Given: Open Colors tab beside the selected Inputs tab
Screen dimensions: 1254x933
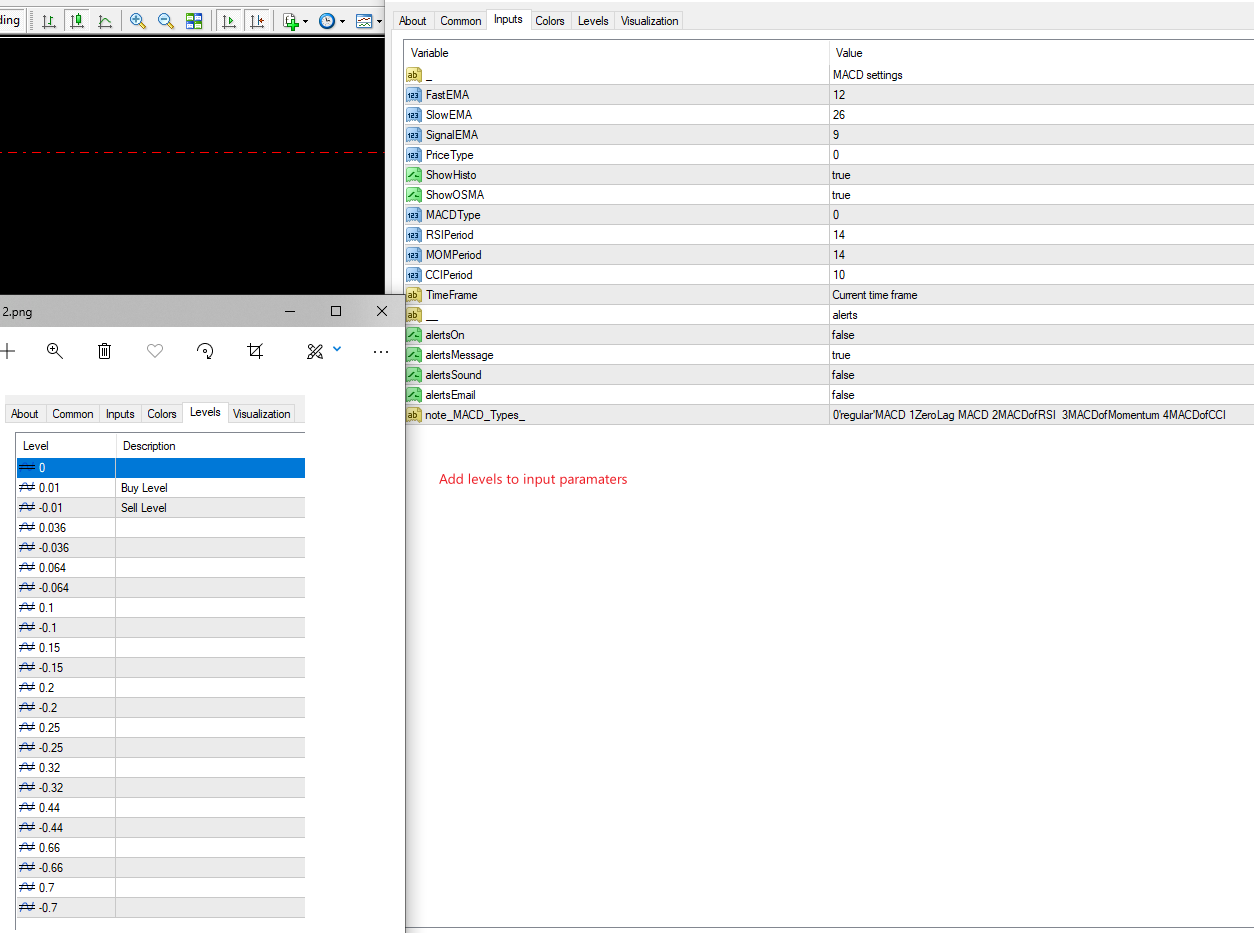Looking at the screenshot, I should click(x=550, y=21).
